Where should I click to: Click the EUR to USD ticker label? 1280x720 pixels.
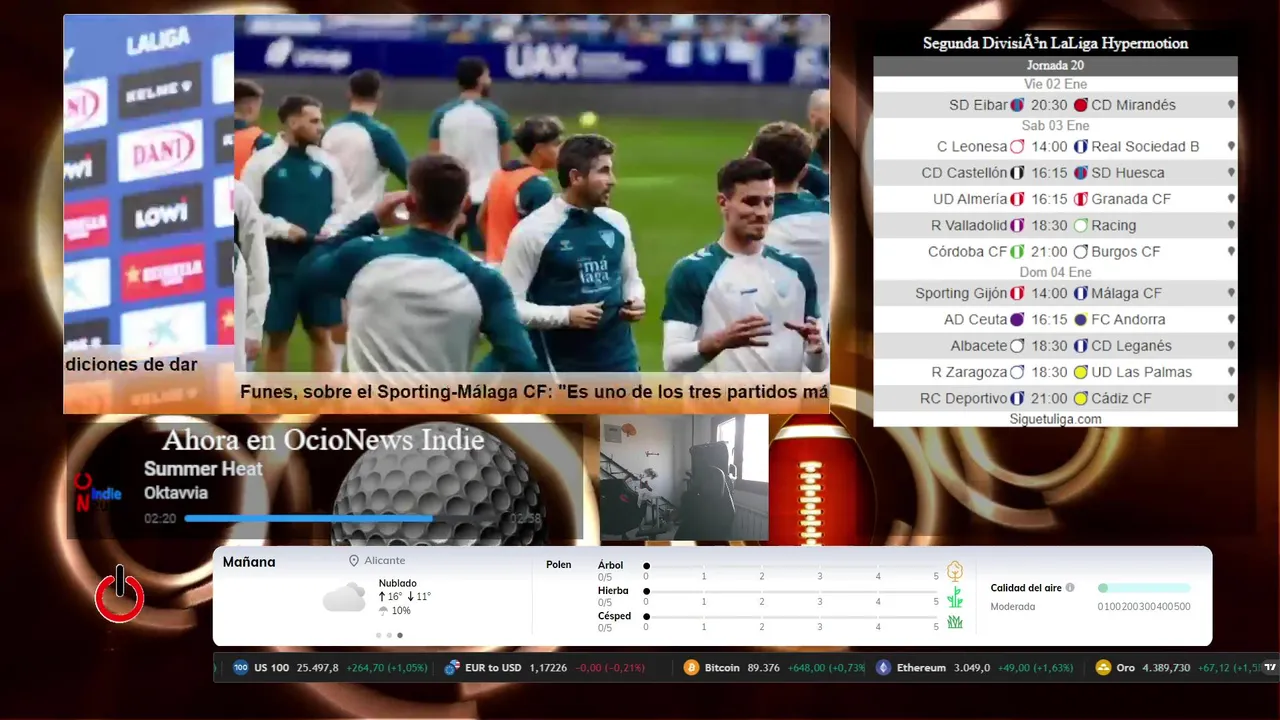coord(493,668)
